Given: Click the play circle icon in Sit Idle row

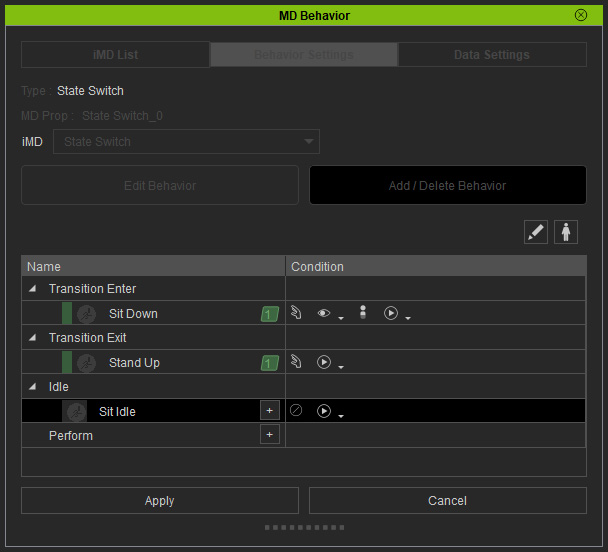Looking at the screenshot, I should click(x=324, y=411).
